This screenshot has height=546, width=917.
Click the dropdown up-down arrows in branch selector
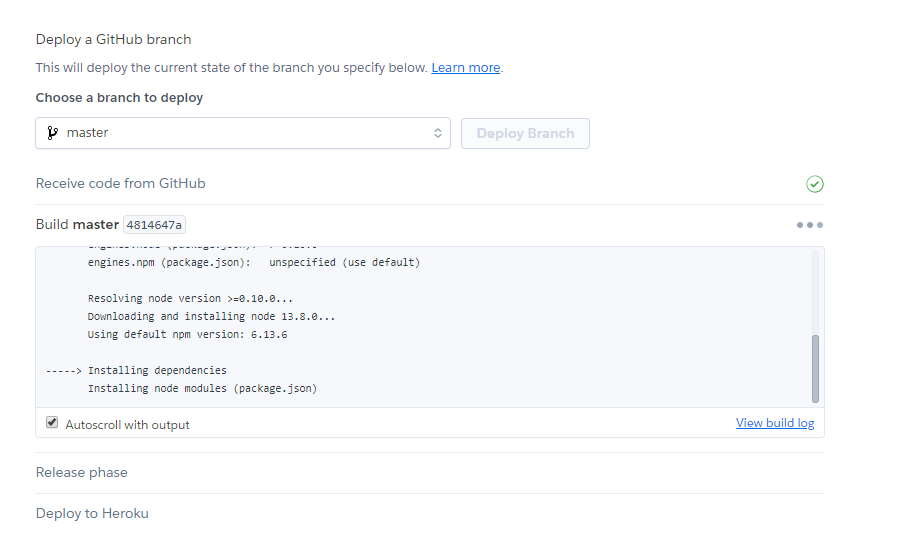(x=437, y=133)
